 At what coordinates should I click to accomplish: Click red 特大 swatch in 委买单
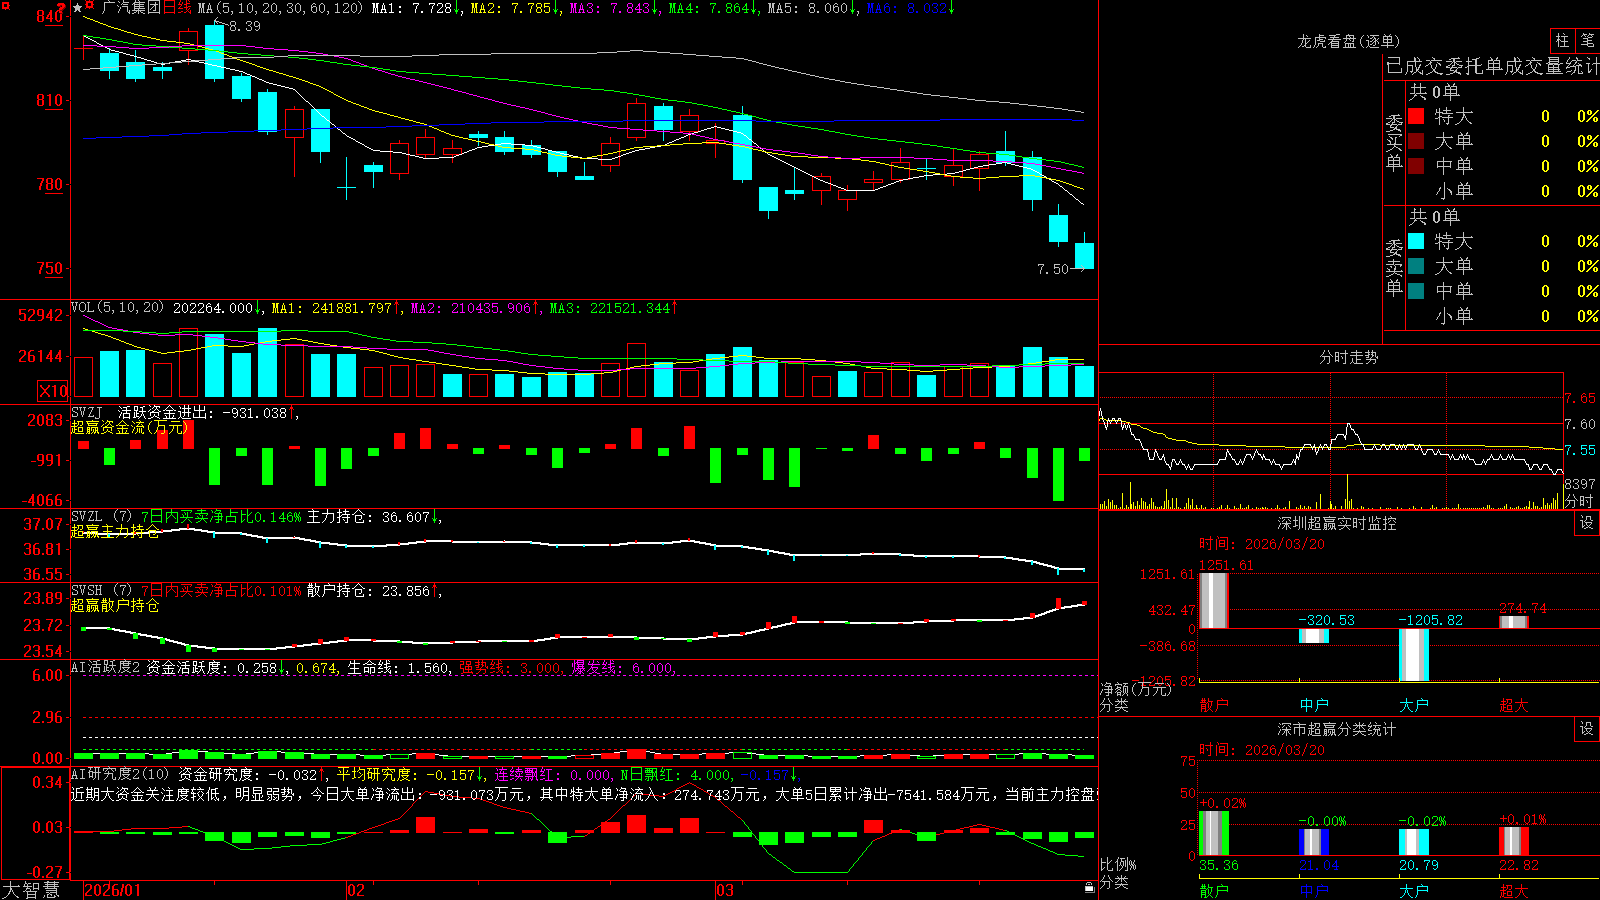1416,116
